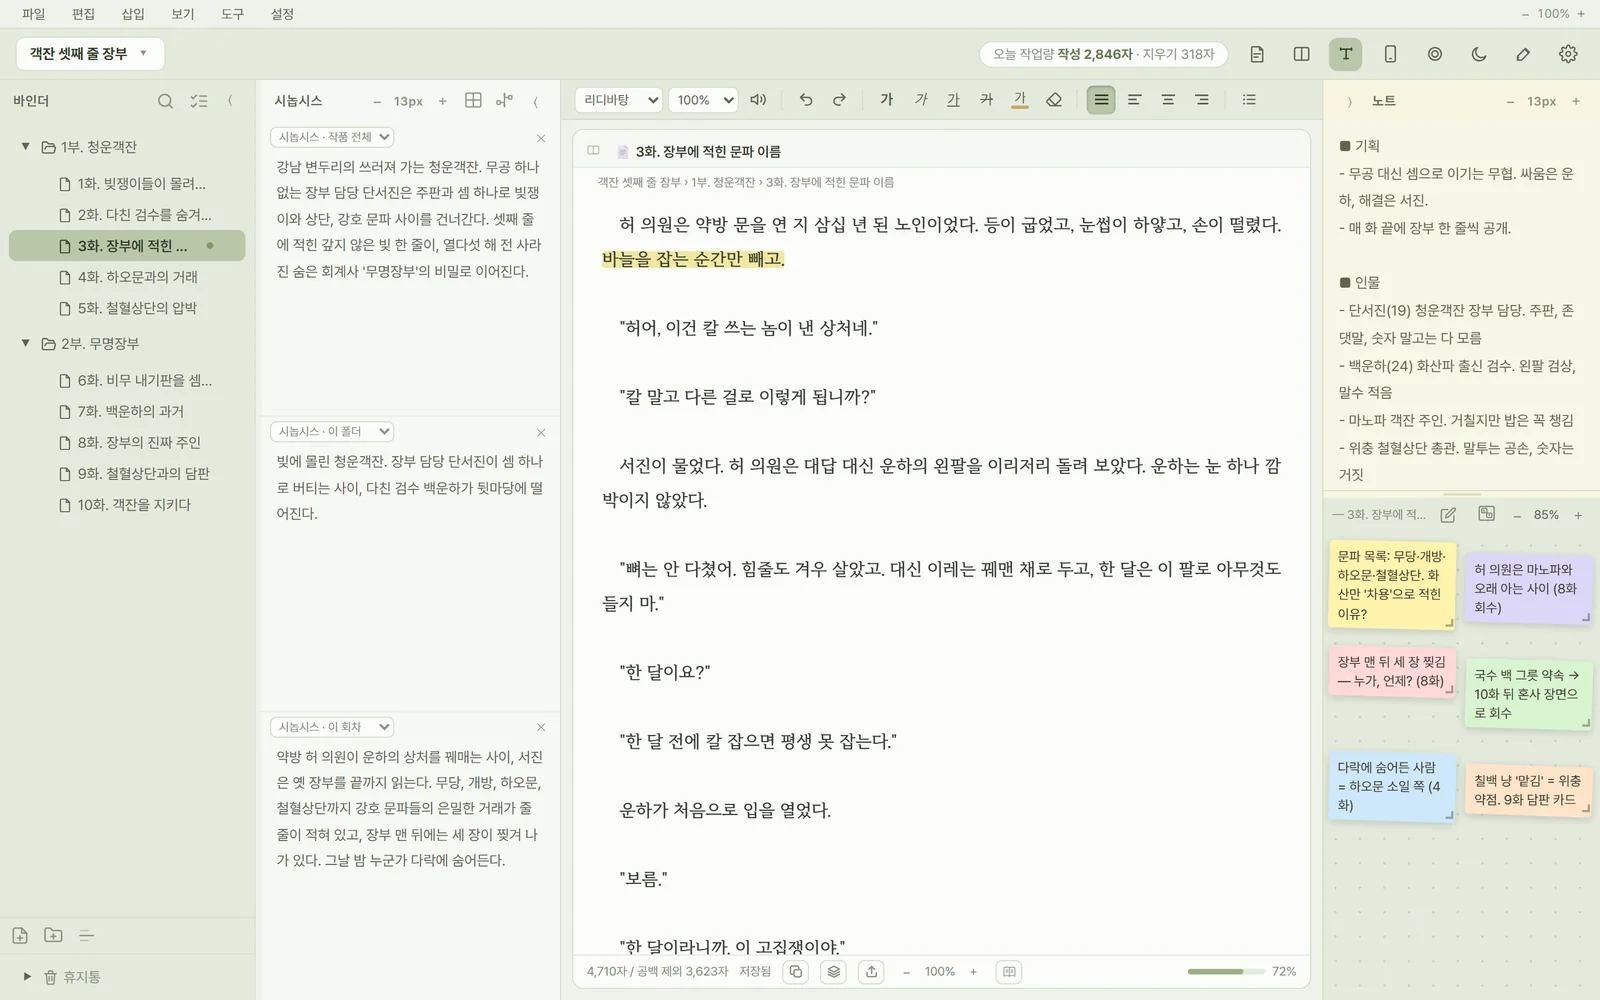Add new document icon at binder bottom
Screen dimensions: 1600x1000
coord(20,936)
